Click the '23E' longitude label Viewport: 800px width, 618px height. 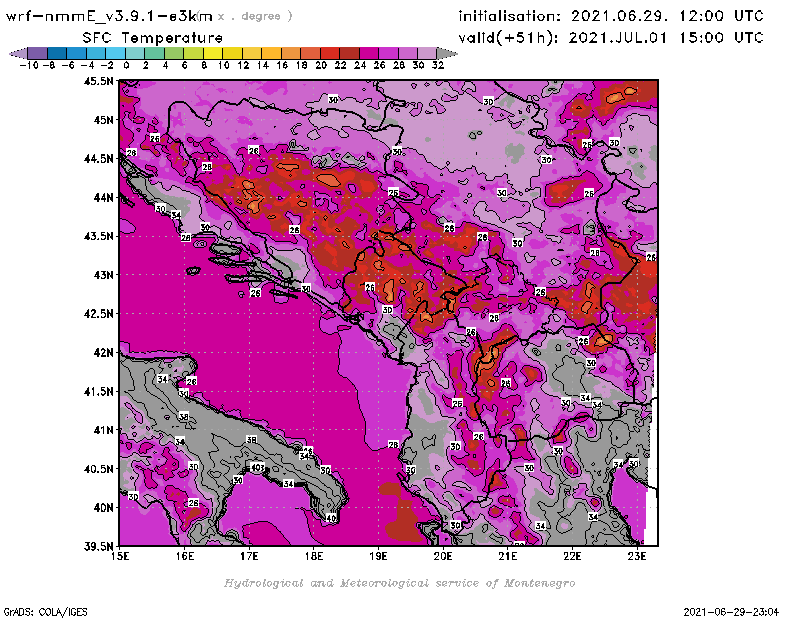pos(637,556)
